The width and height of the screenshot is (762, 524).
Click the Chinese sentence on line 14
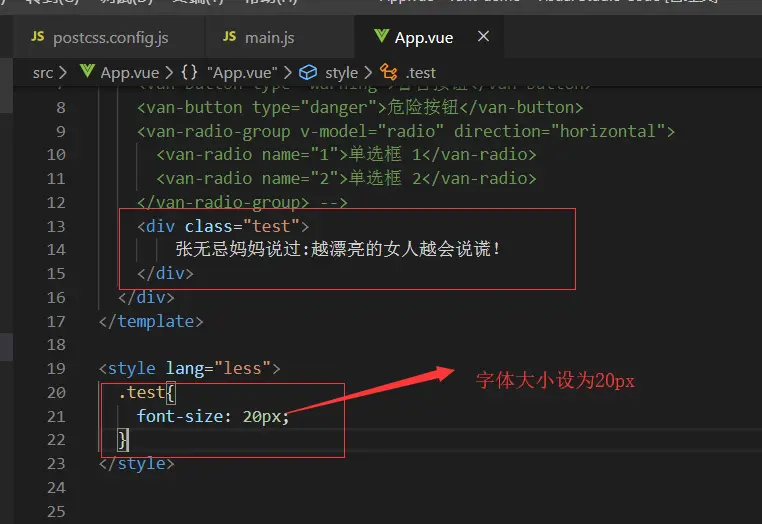coord(338,249)
